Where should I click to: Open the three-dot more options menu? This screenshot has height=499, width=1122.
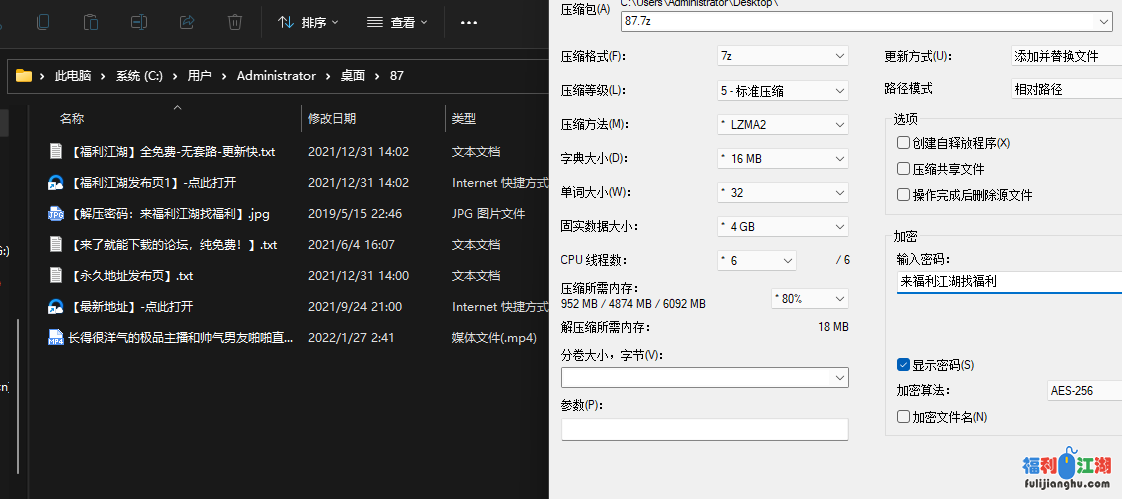click(x=468, y=22)
